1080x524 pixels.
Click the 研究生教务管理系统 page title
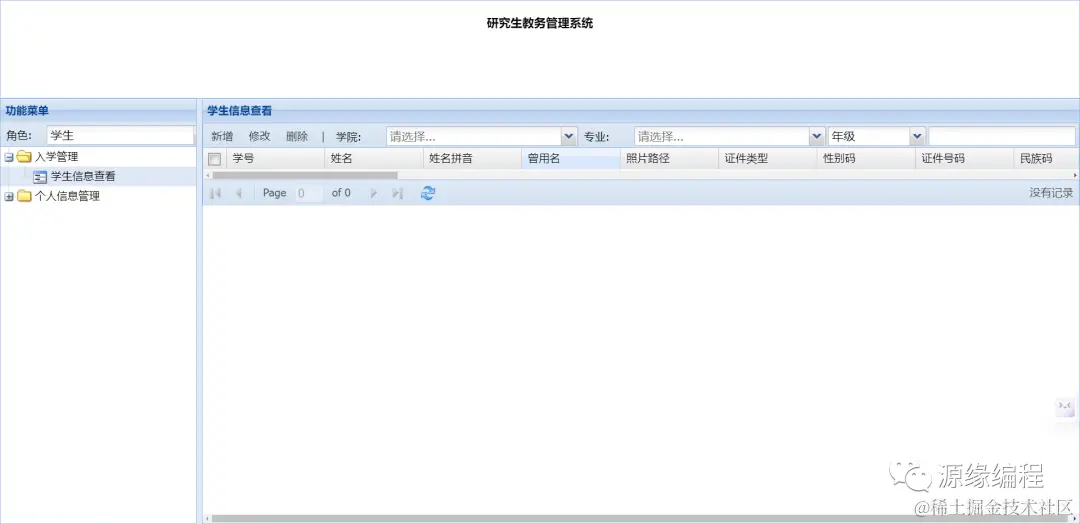540,23
